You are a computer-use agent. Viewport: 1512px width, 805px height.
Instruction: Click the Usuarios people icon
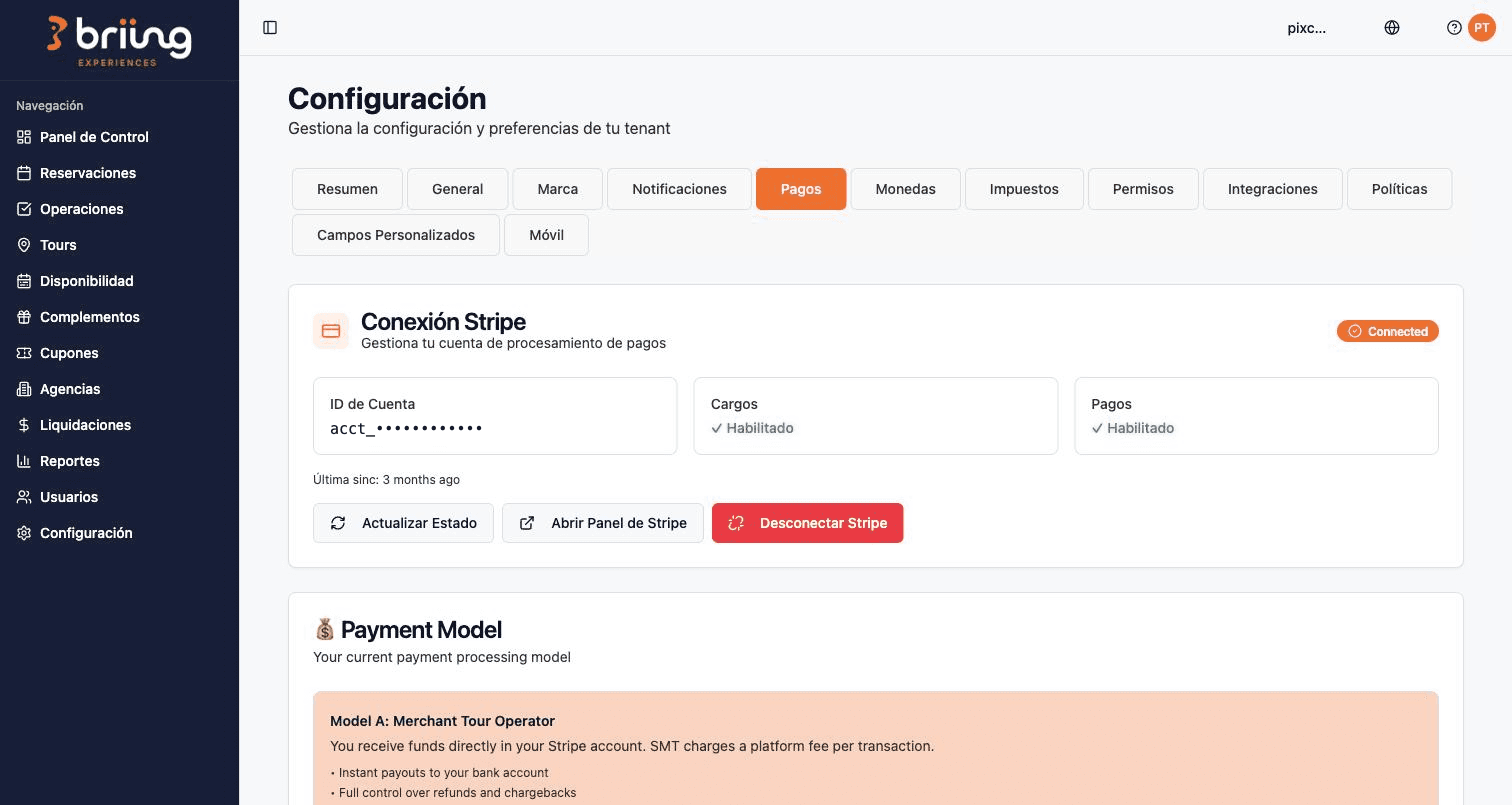[x=24, y=497]
